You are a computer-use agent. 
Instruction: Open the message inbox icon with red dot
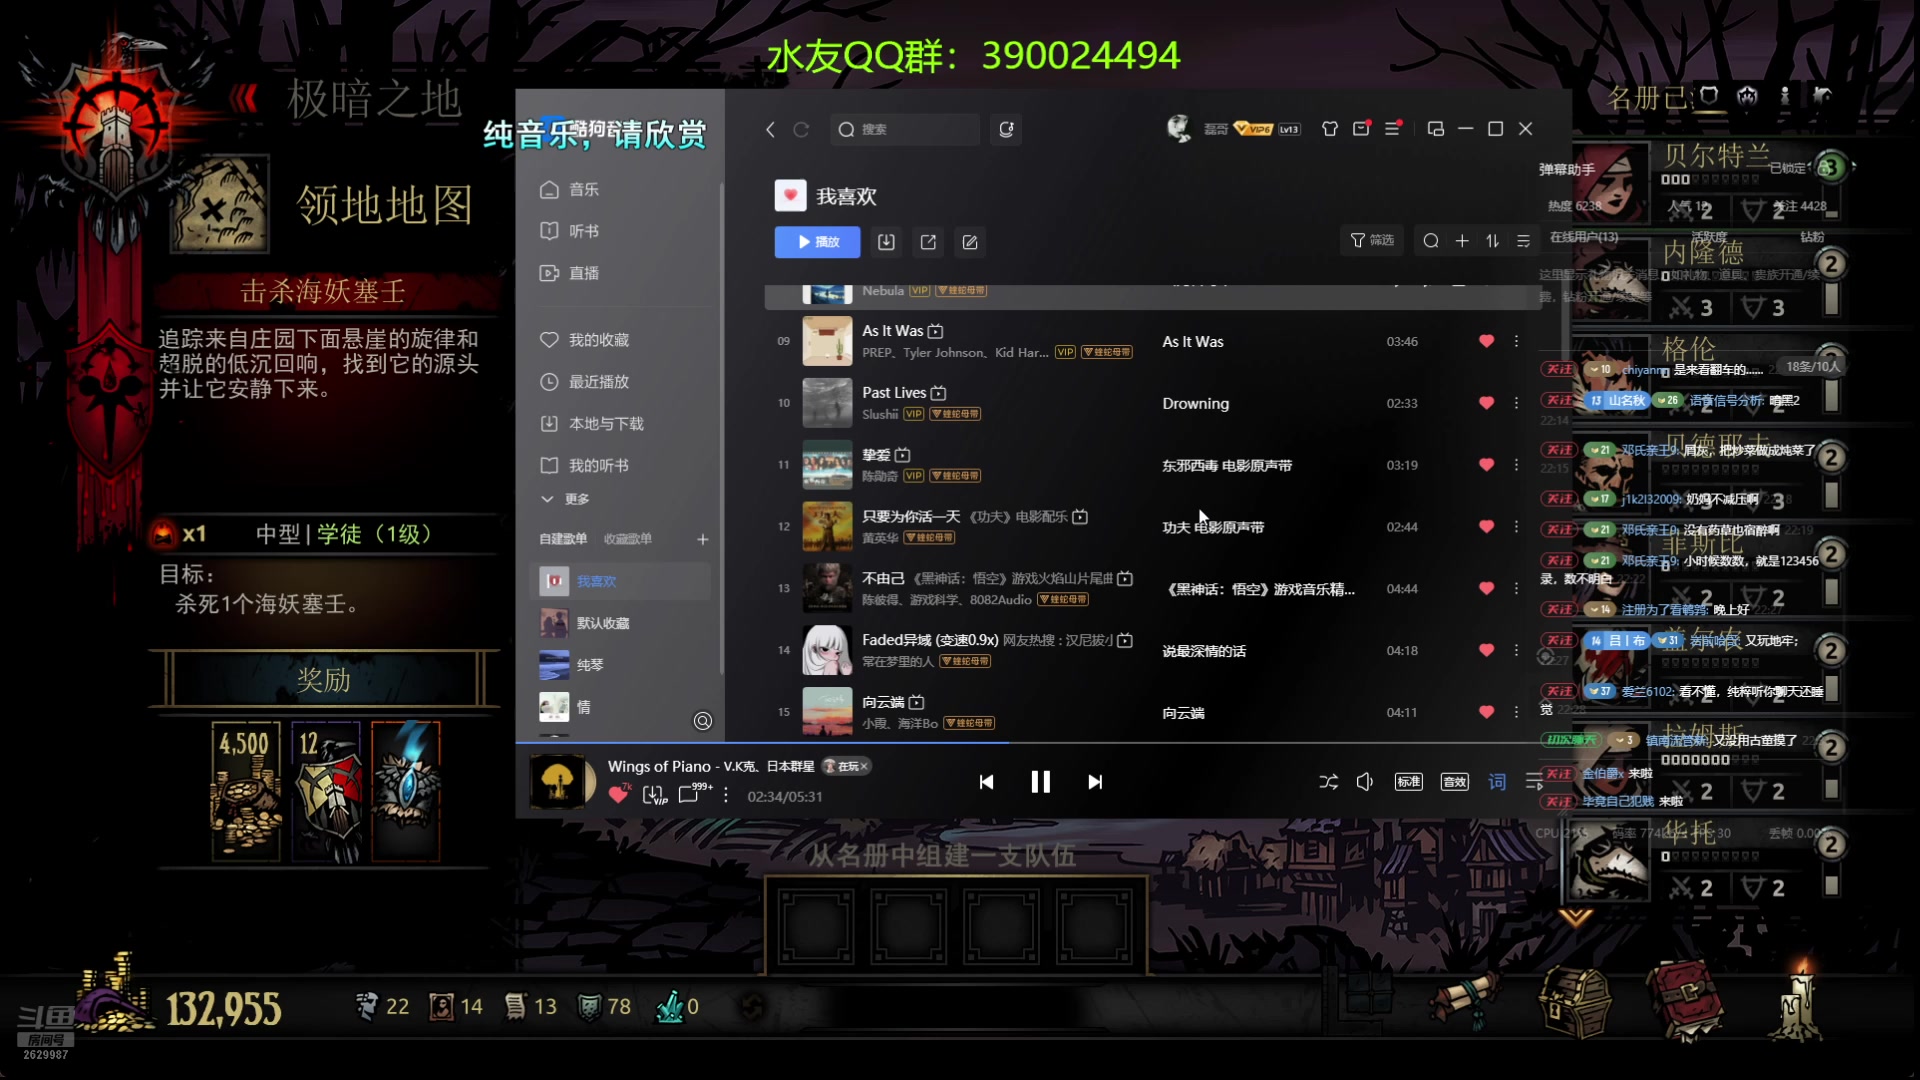pyautogui.click(x=1361, y=129)
